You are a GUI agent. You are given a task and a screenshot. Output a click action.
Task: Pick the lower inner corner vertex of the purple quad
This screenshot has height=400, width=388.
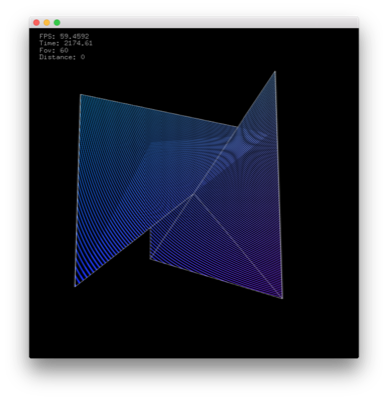tap(150, 258)
